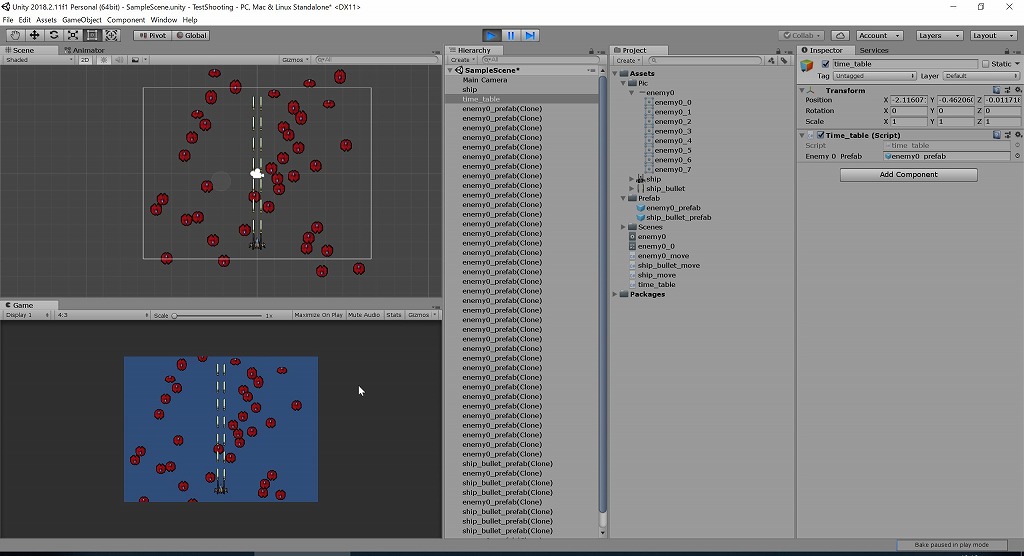Click object picker for Enemy 0 Prefab
The width and height of the screenshot is (1024, 556).
tap(1017, 156)
